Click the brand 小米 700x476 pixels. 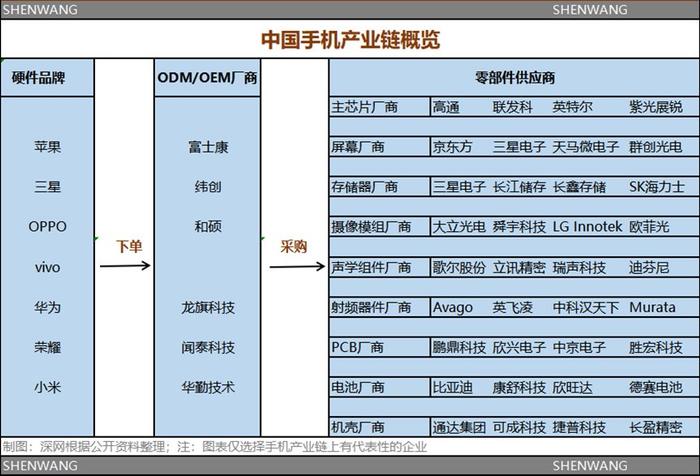coord(47,387)
